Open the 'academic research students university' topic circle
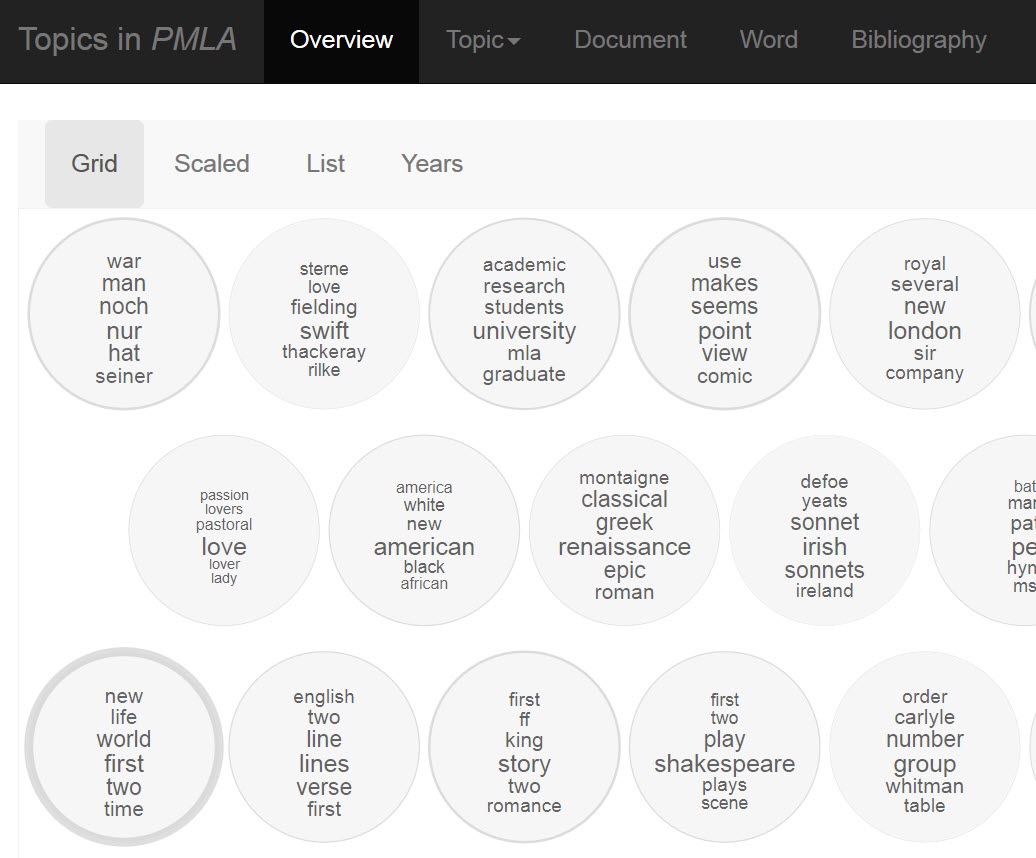This screenshot has height=858, width=1036. [524, 314]
